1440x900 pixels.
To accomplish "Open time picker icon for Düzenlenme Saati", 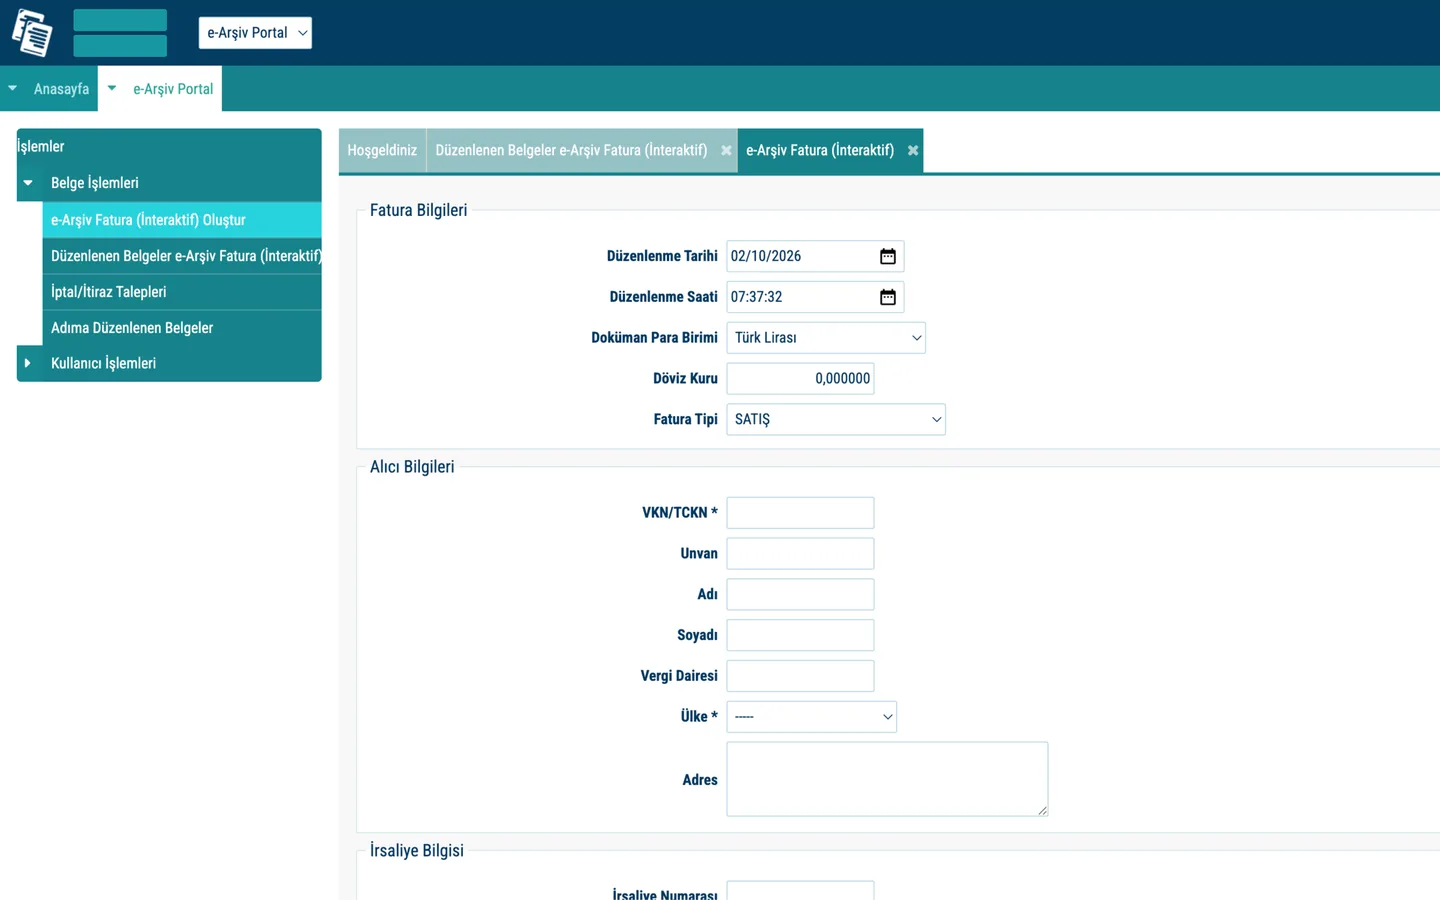I will 887,297.
